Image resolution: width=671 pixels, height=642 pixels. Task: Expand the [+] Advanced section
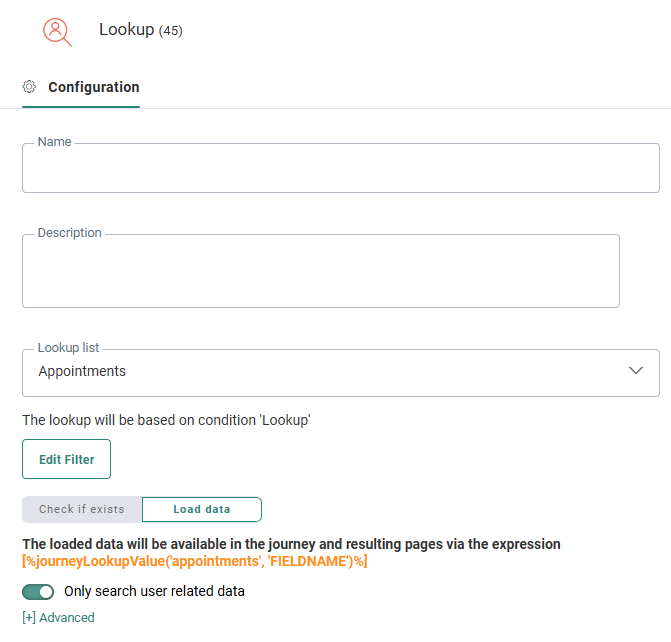click(58, 618)
